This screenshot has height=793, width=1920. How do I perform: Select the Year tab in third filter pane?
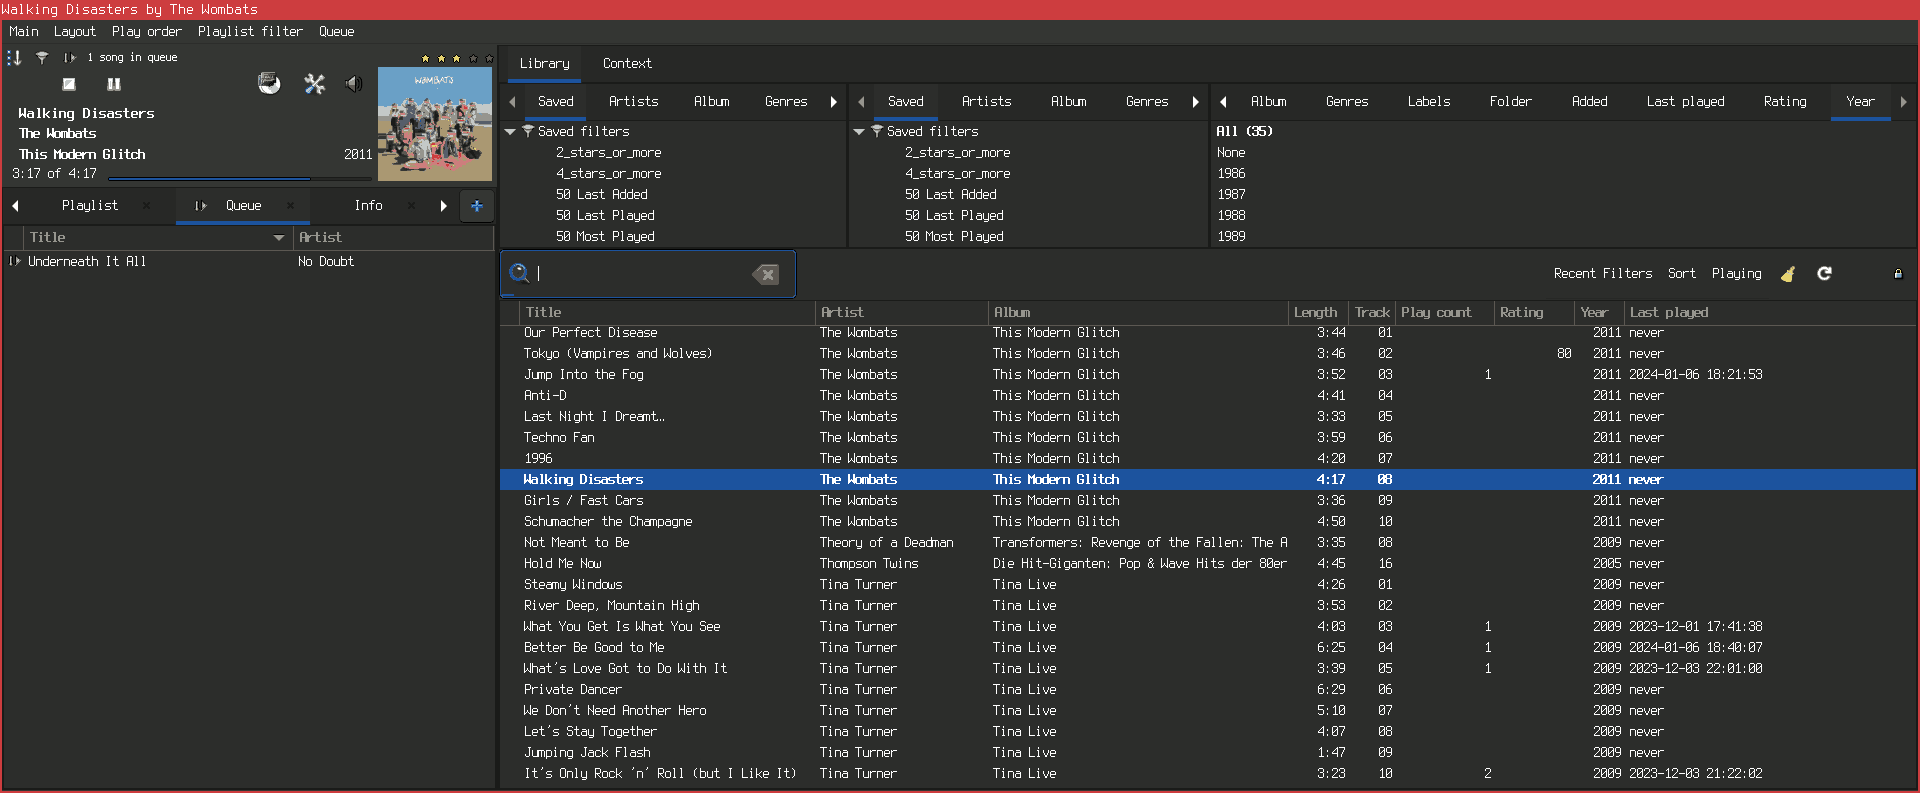pos(1860,101)
